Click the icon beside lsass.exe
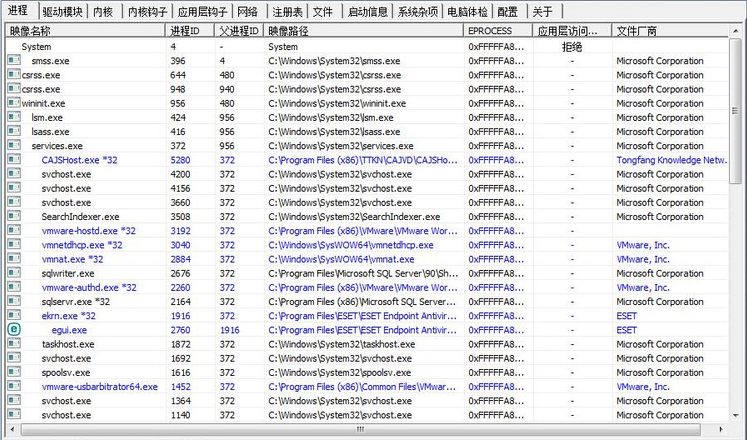The image size is (747, 440). (14, 131)
